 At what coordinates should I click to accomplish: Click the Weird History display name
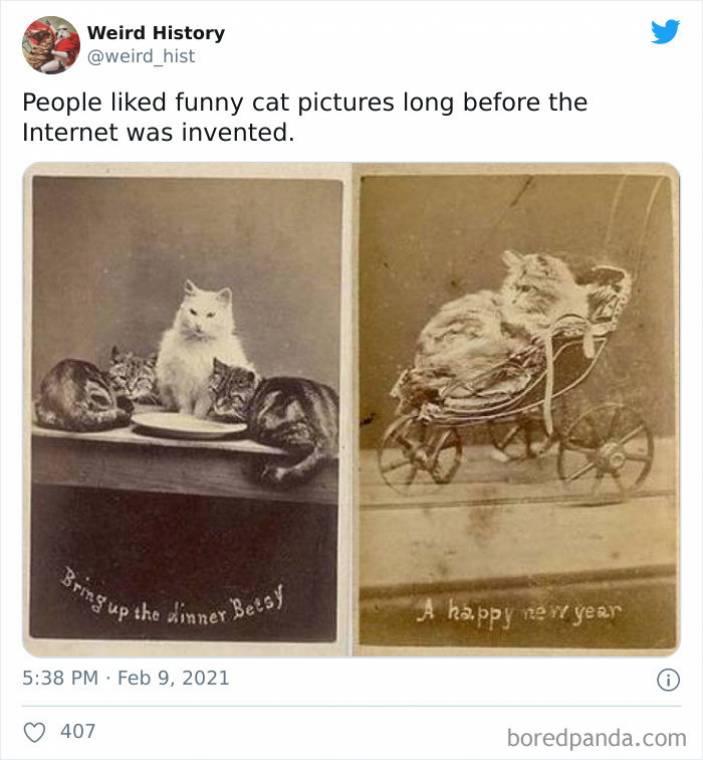pos(156,33)
